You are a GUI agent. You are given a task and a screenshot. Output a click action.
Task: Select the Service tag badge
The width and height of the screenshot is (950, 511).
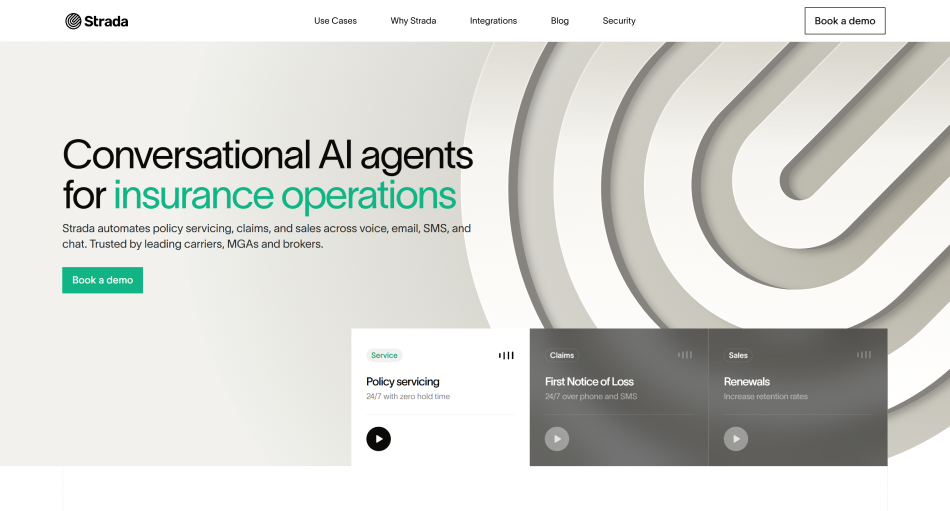click(384, 355)
